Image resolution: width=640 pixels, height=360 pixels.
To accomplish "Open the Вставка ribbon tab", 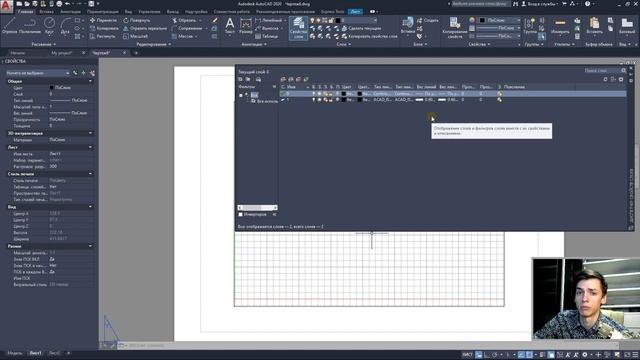I will pyautogui.click(x=46, y=12).
